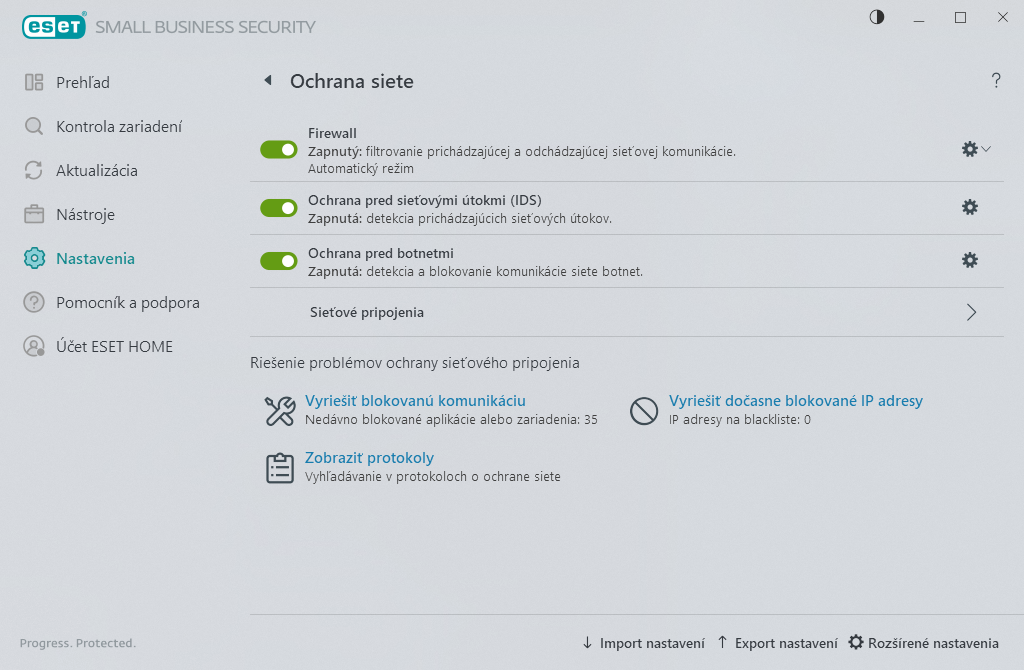Click the ESET logo
Image resolution: width=1024 pixels, height=670 pixels.
click(x=54, y=26)
